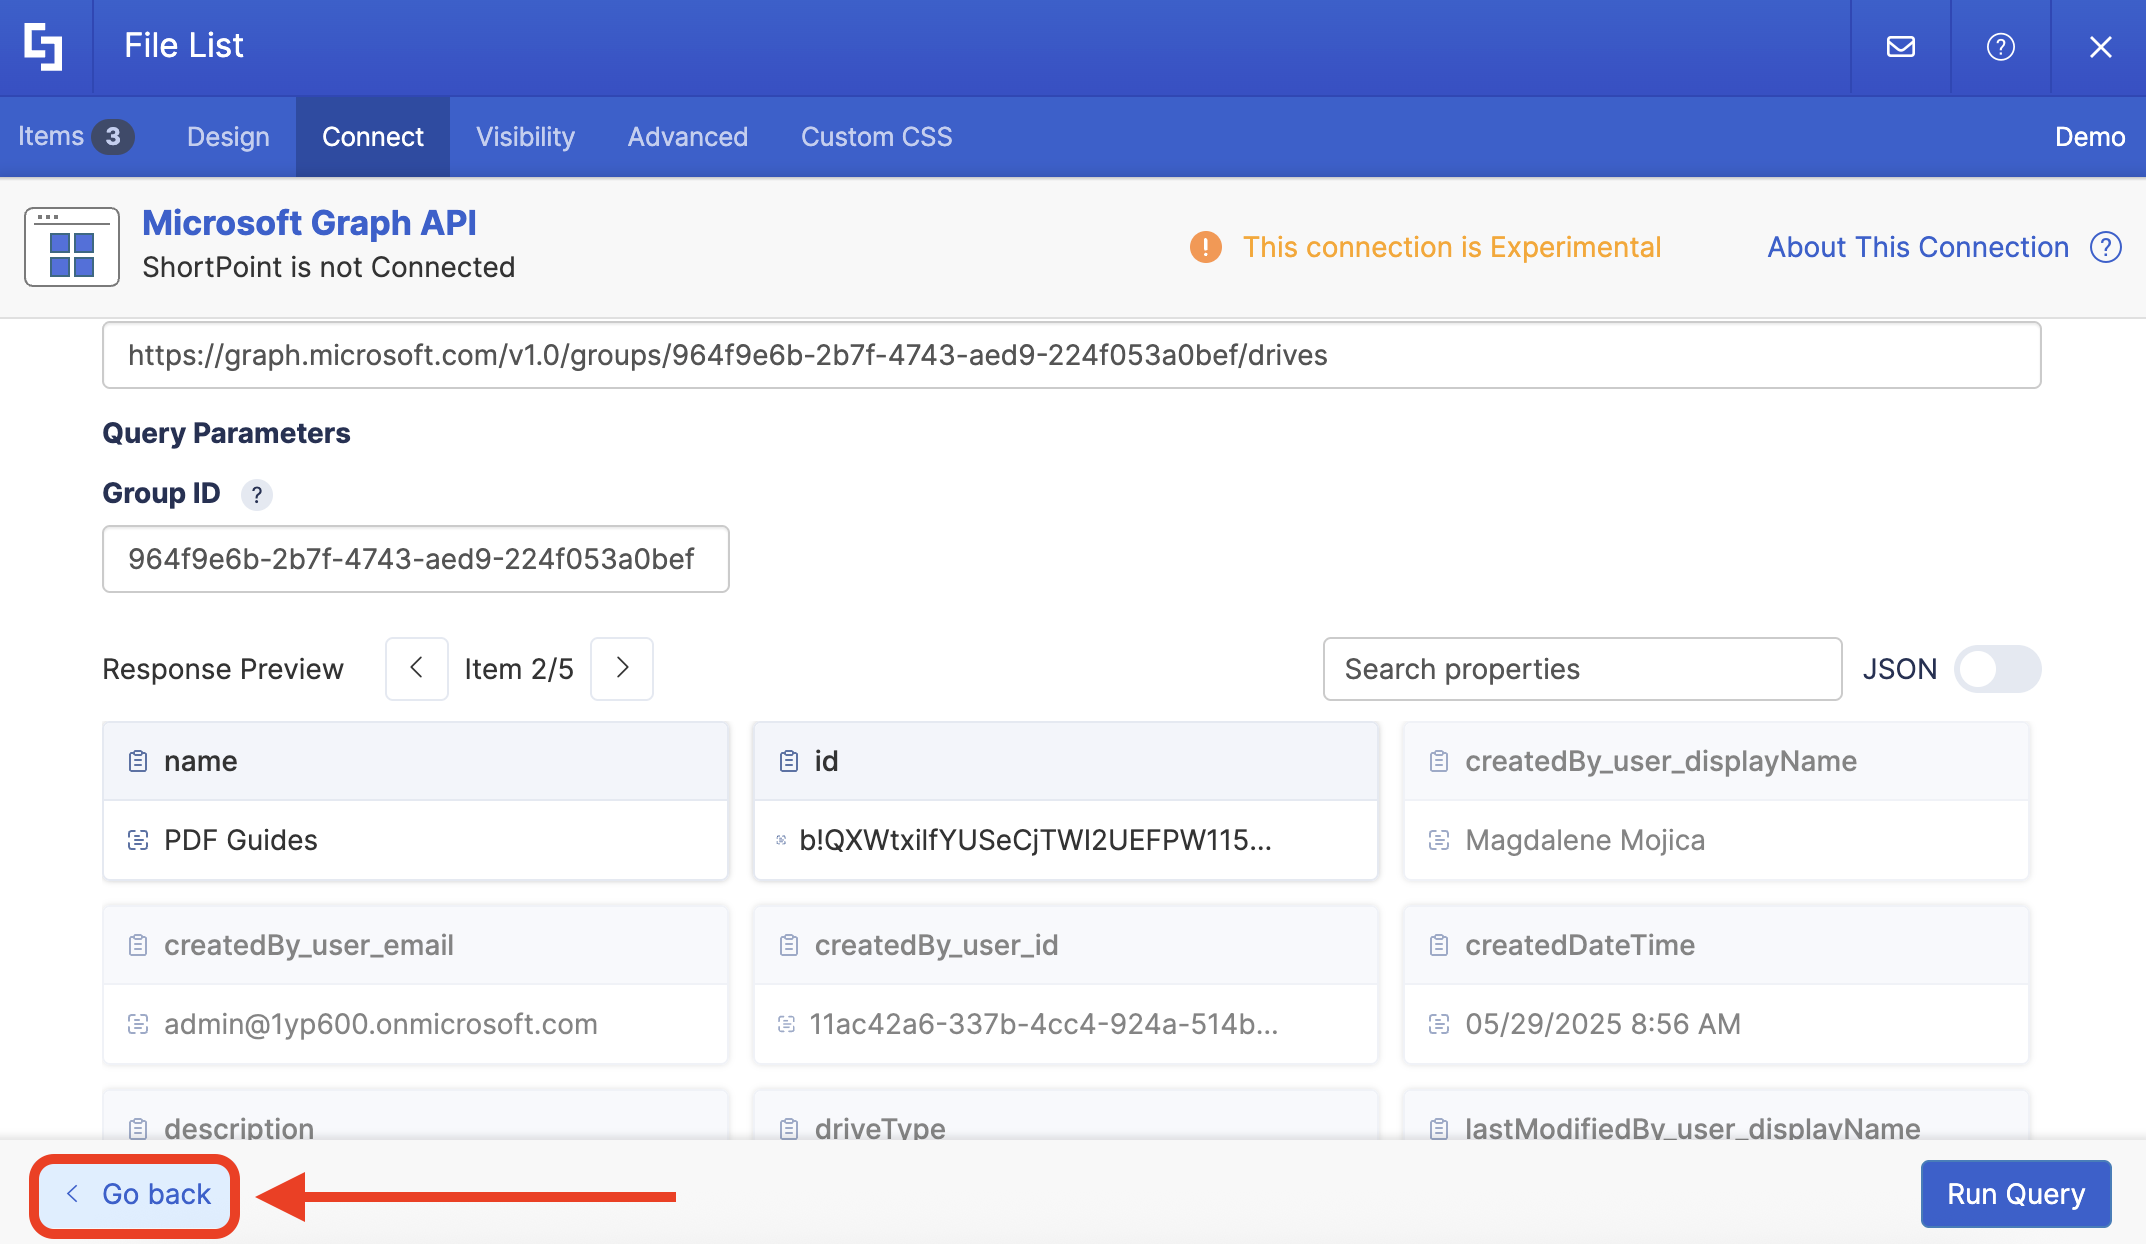Screen dimensions: 2146x1244
Task: Click clipboard icon beside id property
Action: pyautogui.click(x=789, y=761)
